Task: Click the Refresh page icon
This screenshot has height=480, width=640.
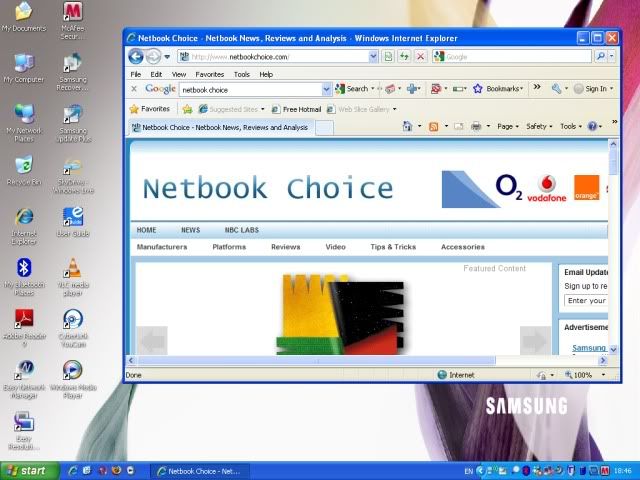Action: coord(404,57)
